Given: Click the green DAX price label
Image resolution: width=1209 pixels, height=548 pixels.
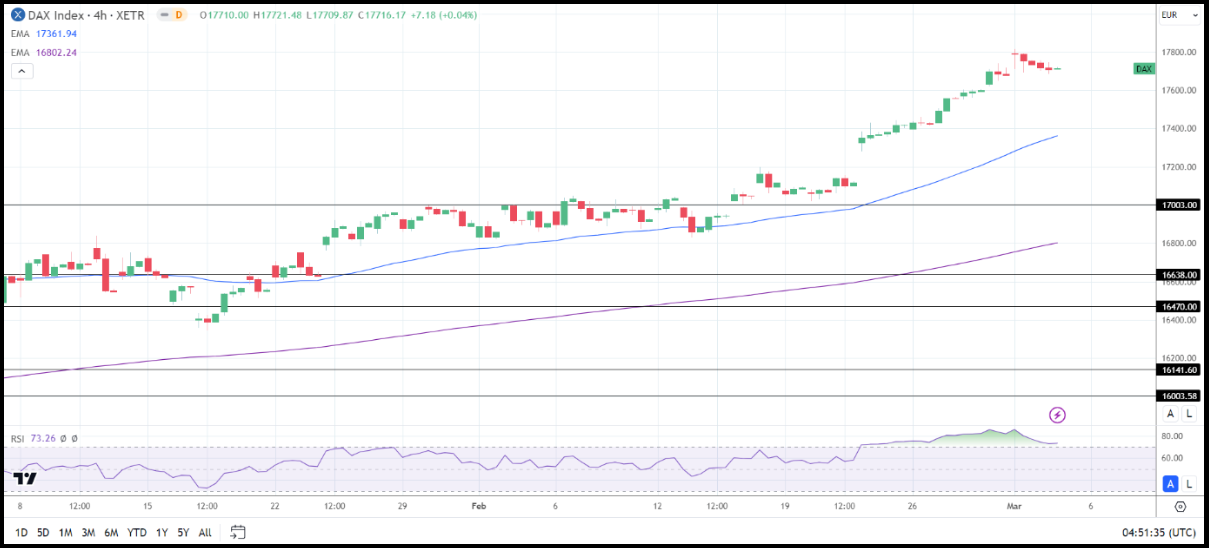Looking at the screenshot, I should 1144,68.
